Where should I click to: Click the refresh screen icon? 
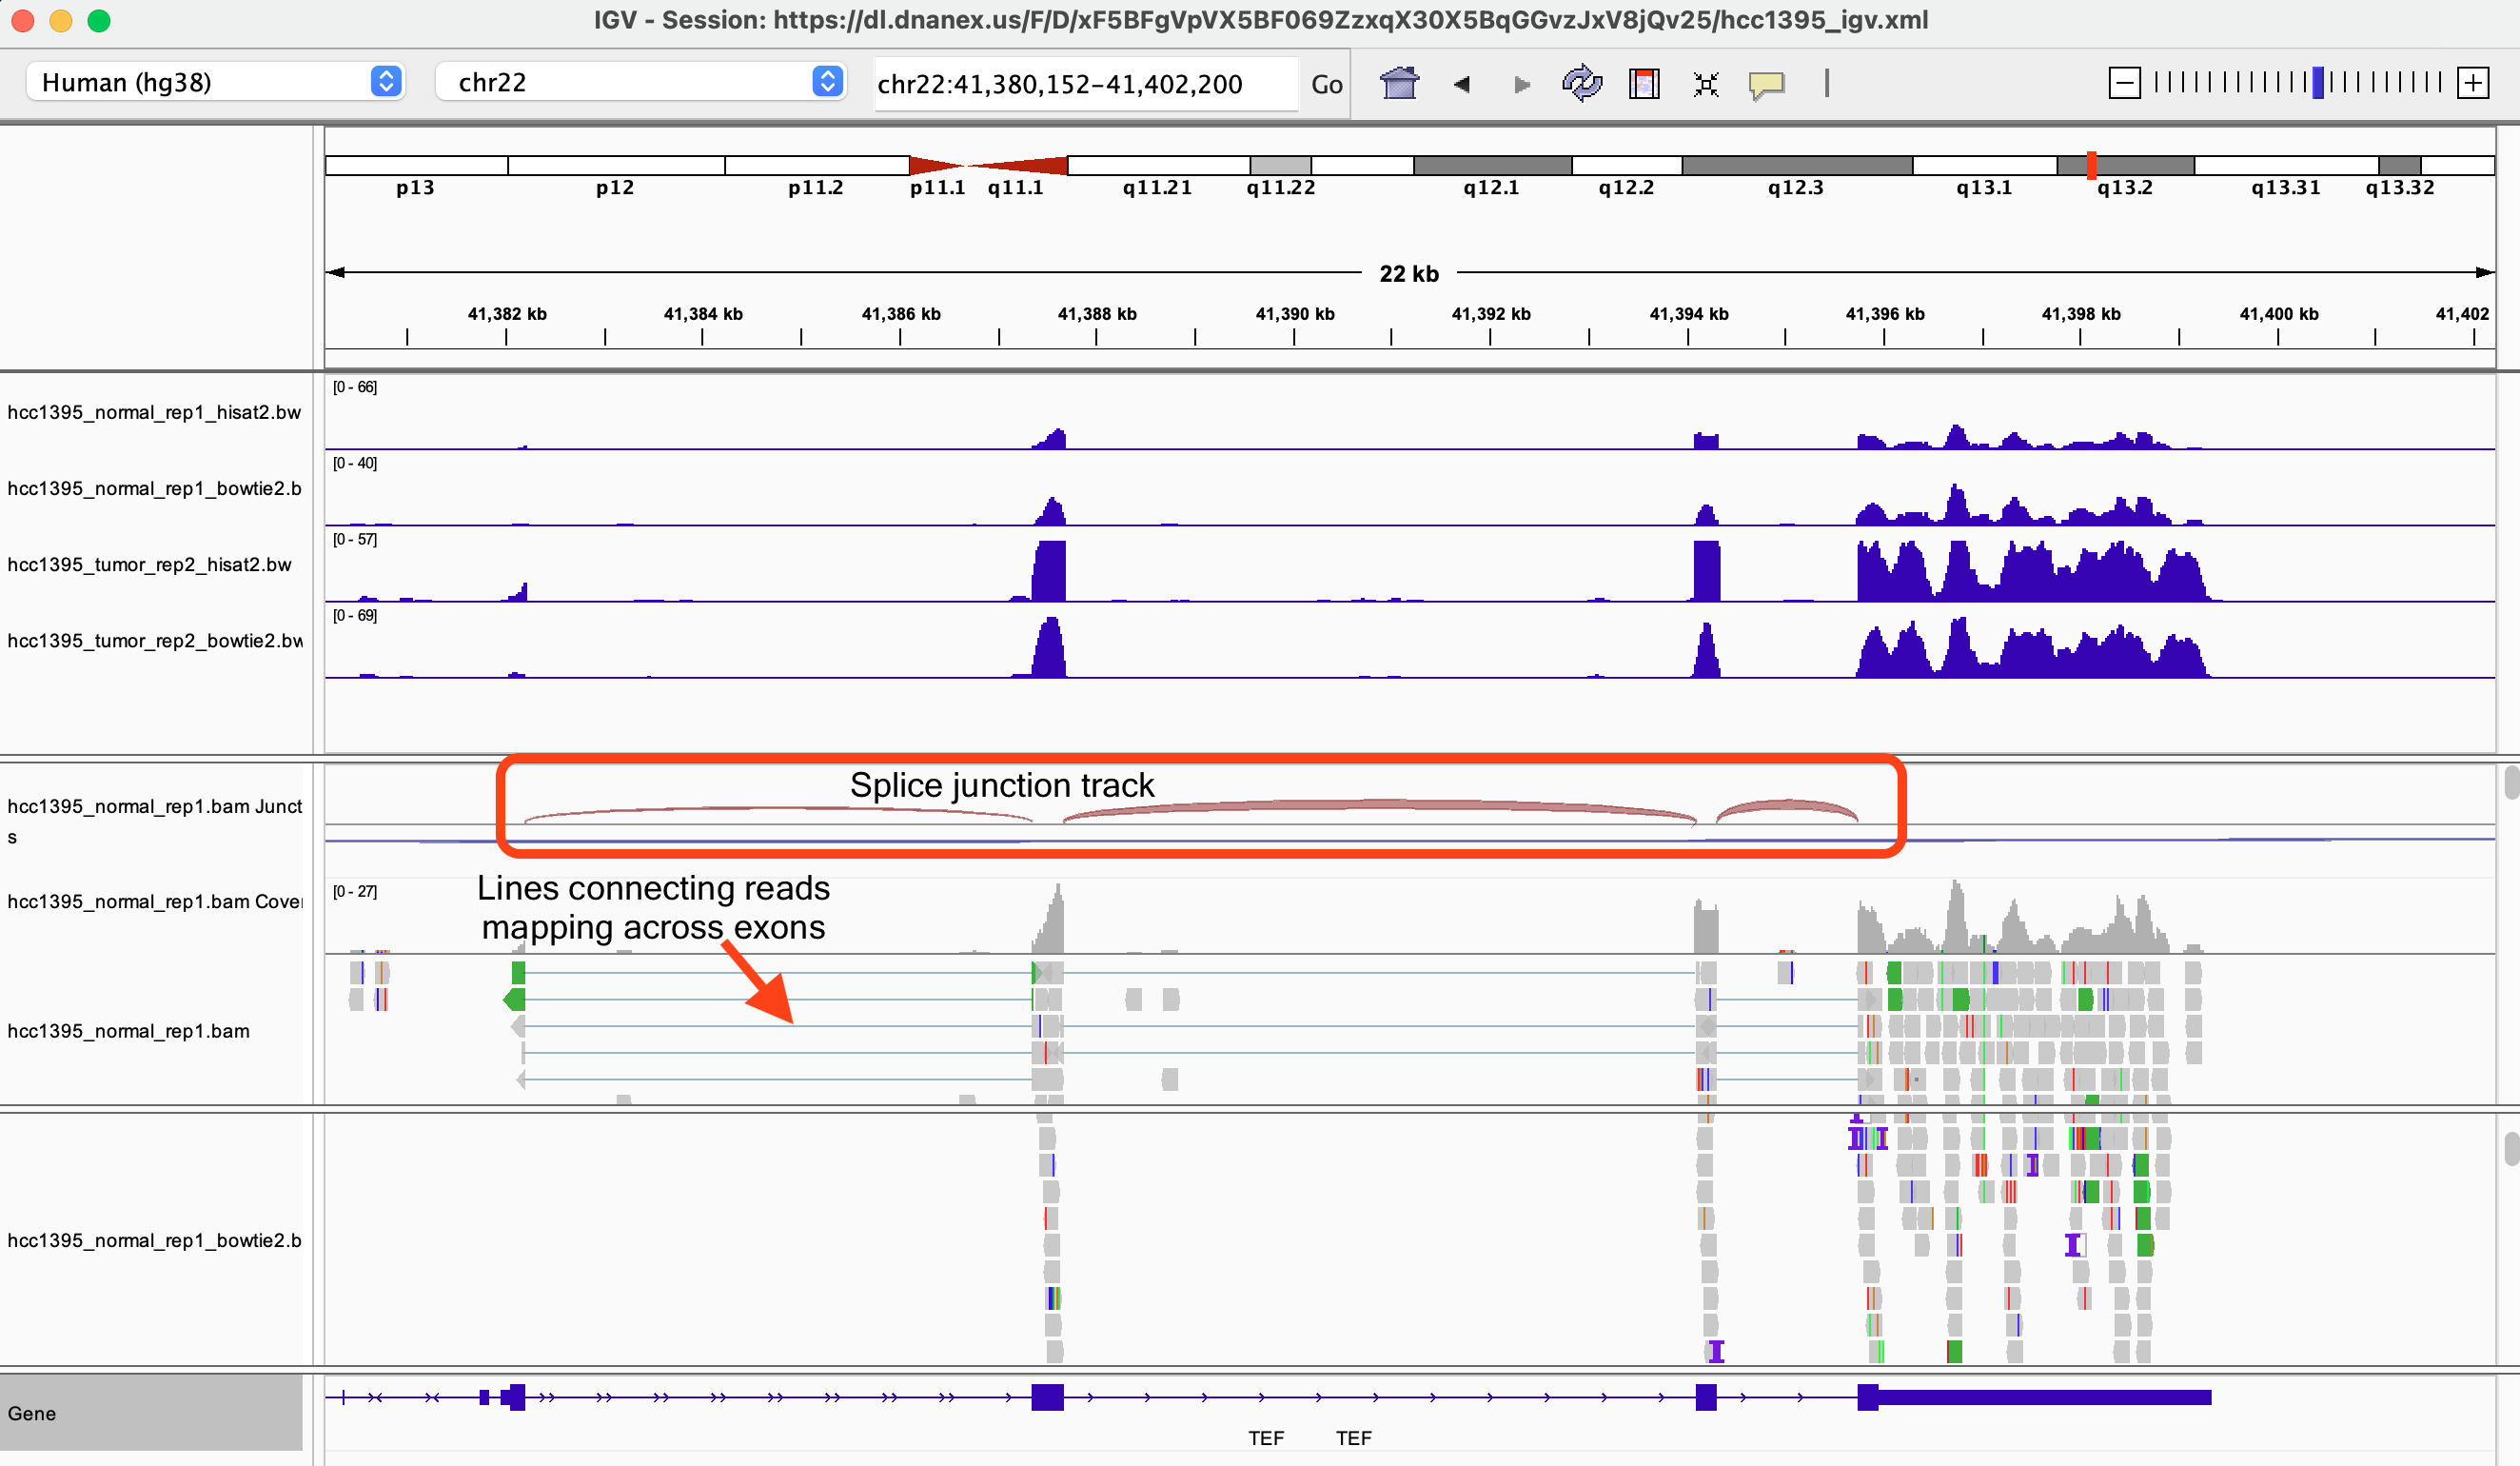tap(1582, 83)
